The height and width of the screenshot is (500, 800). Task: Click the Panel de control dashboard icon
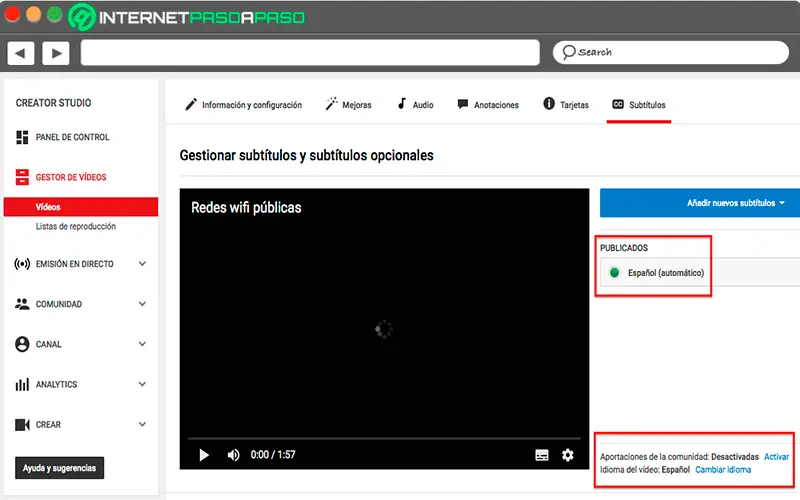coord(22,137)
